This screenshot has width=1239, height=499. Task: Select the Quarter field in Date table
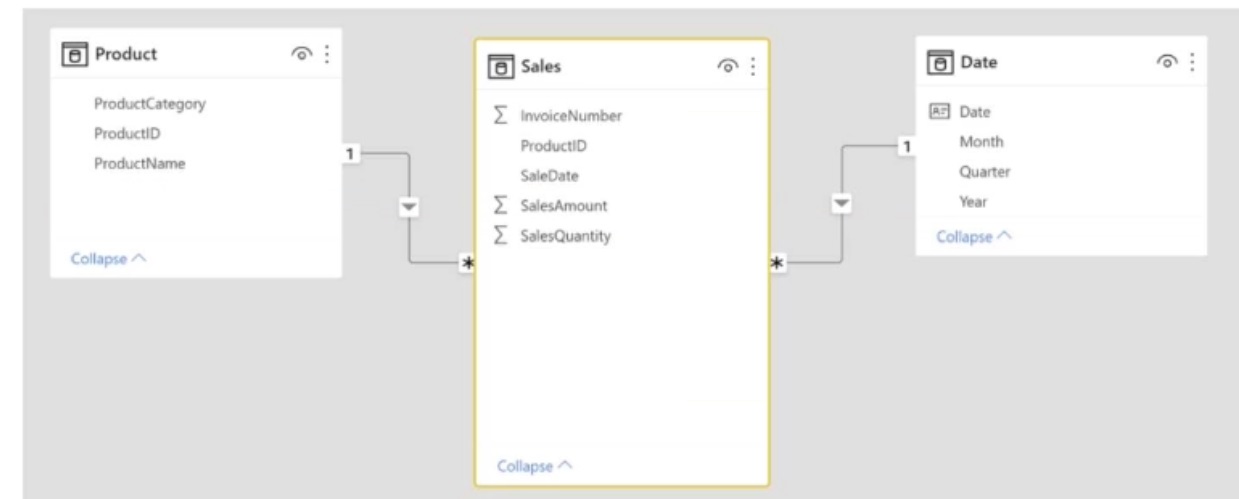(x=984, y=172)
